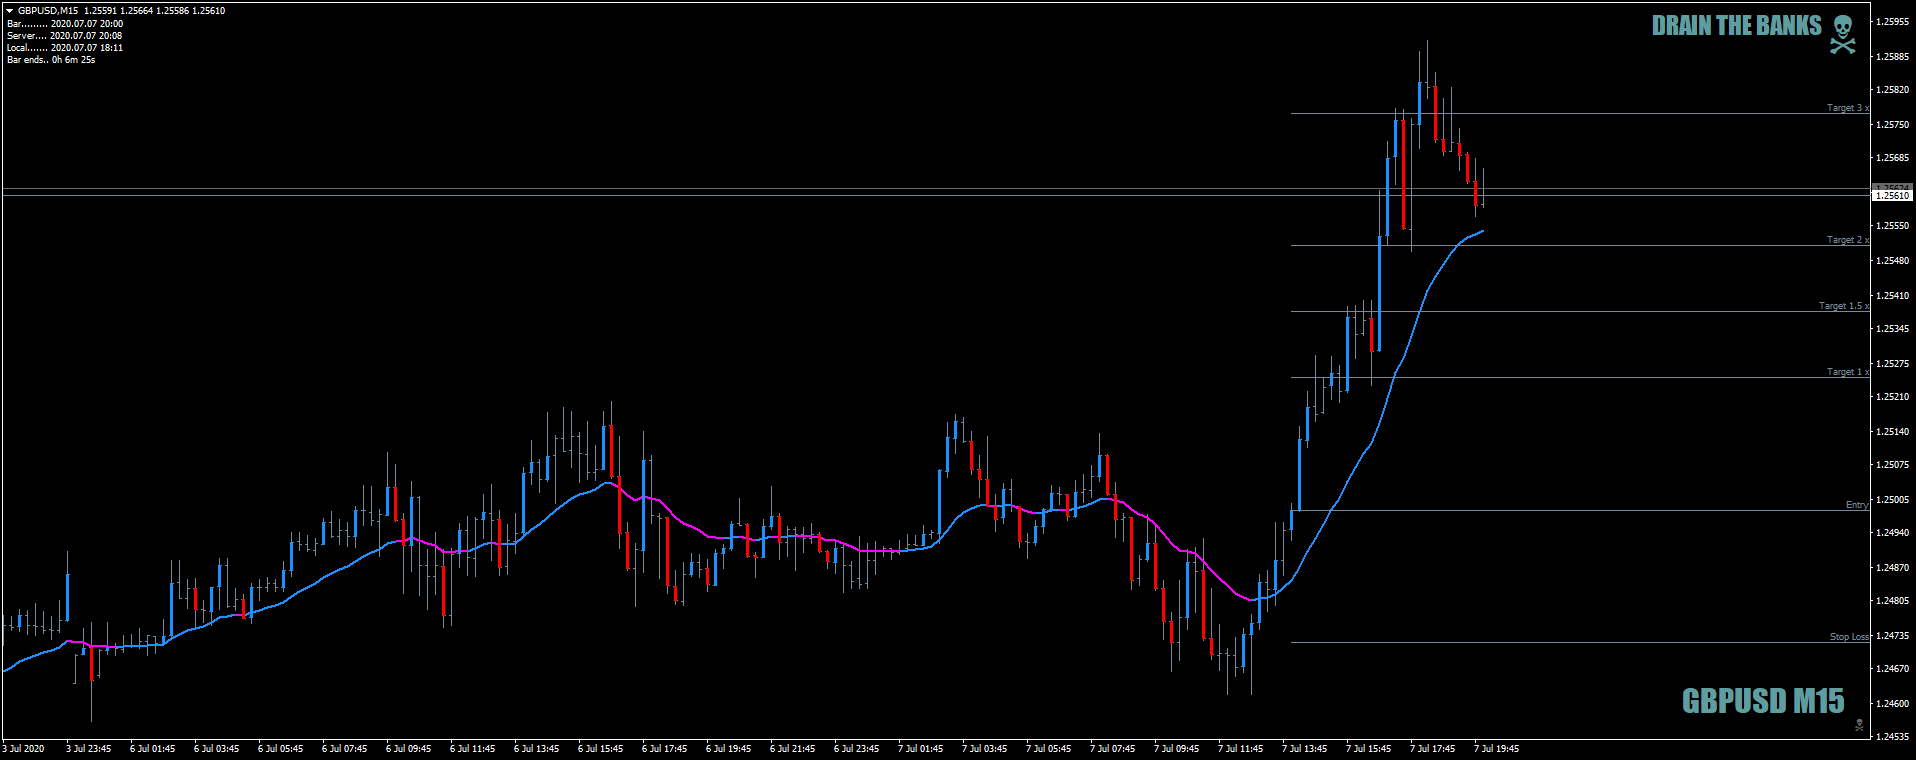This screenshot has width=1916, height=760.
Task: Select the 'Target 3 x' line label
Action: point(1848,108)
